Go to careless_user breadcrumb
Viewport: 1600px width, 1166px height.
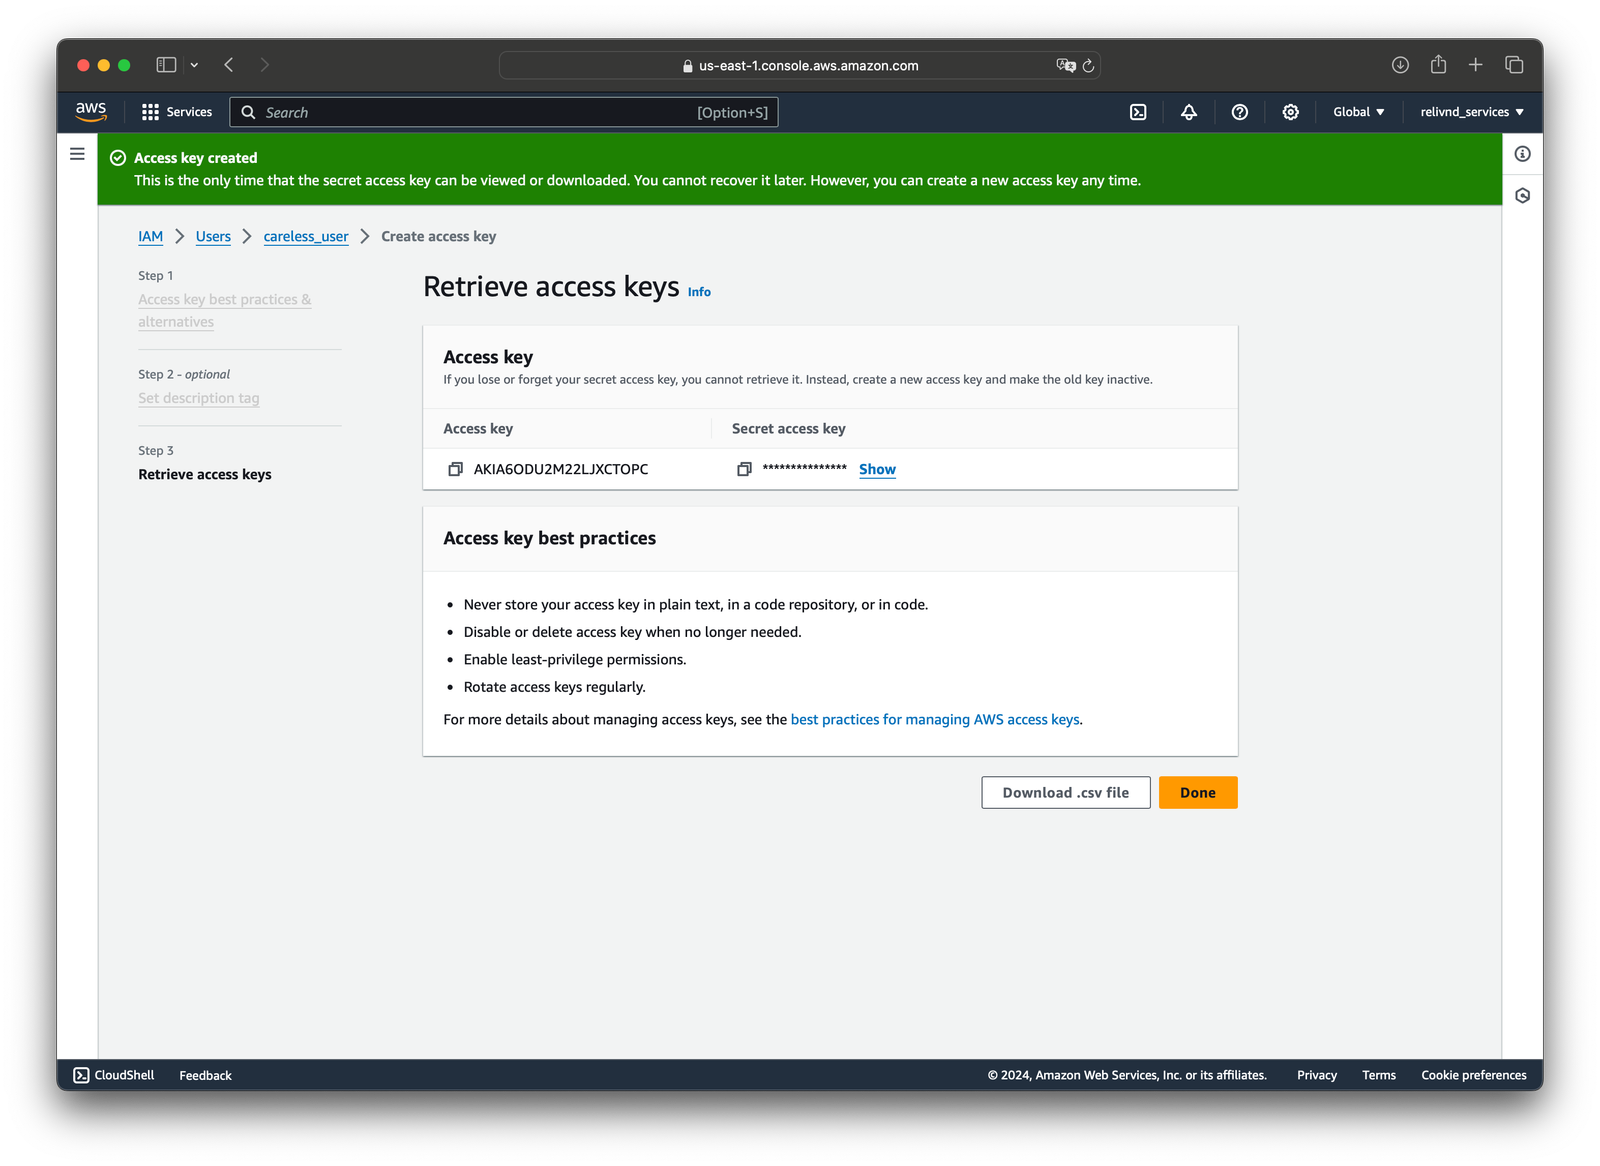(x=306, y=237)
